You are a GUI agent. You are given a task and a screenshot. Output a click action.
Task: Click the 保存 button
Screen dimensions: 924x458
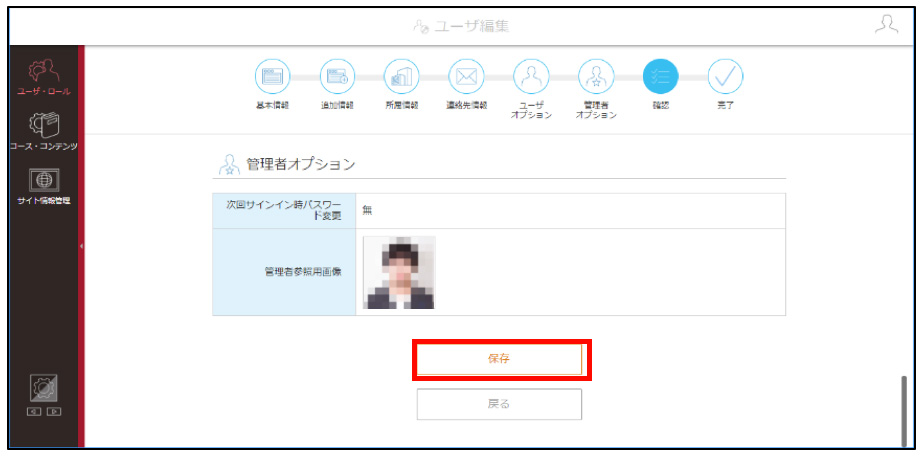[499, 359]
